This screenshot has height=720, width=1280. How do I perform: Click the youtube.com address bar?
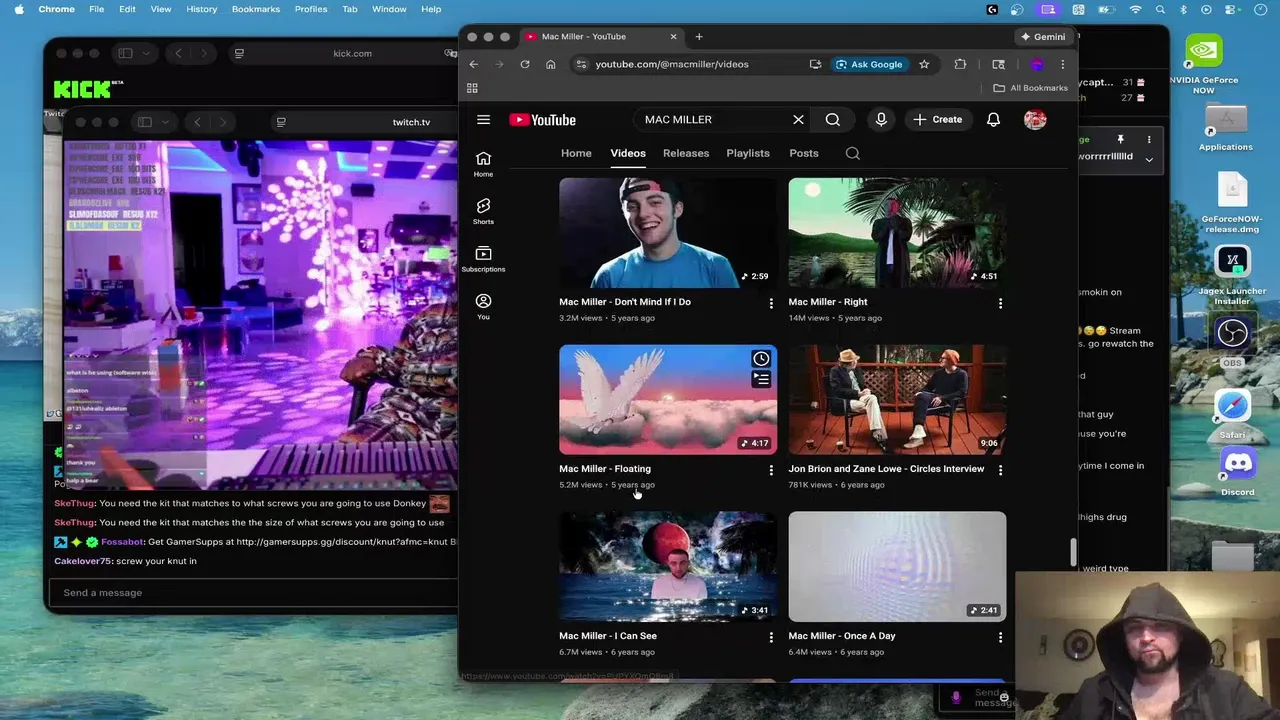coord(672,64)
